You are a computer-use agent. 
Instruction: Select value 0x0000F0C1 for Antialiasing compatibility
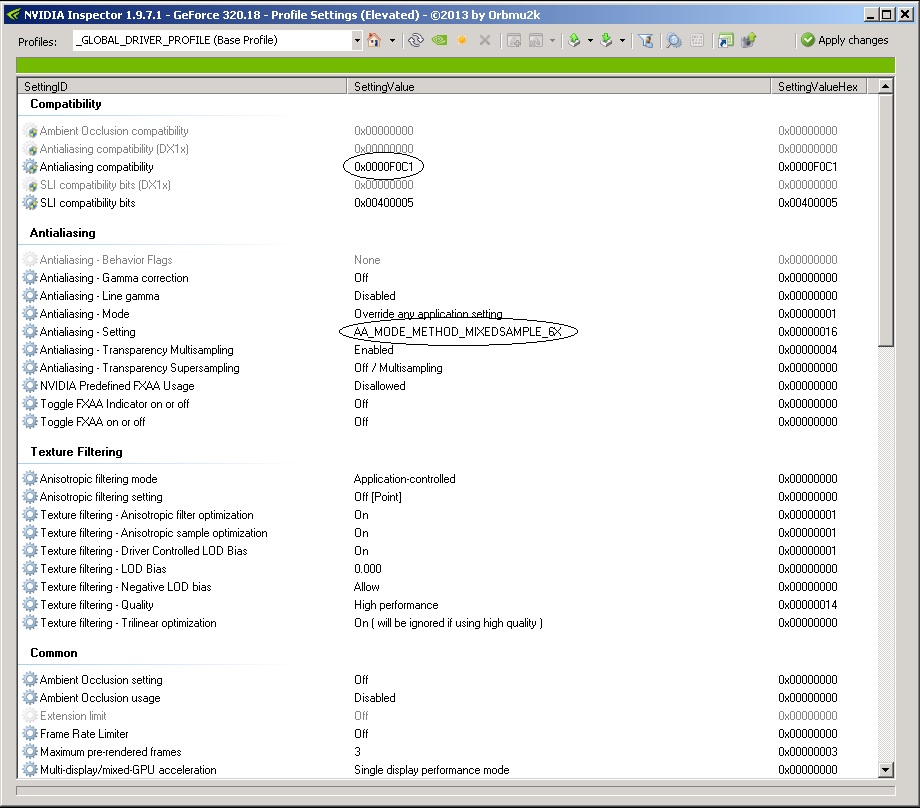click(x=384, y=167)
